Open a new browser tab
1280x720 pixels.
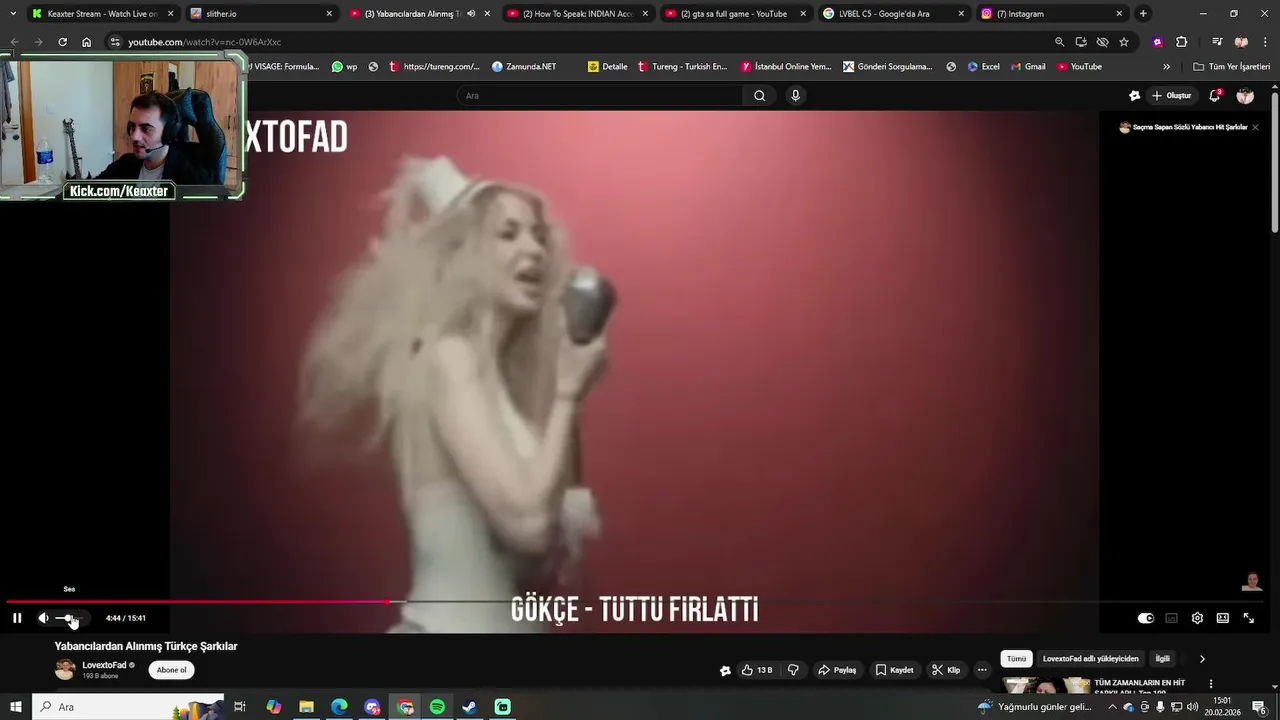pos(1143,14)
